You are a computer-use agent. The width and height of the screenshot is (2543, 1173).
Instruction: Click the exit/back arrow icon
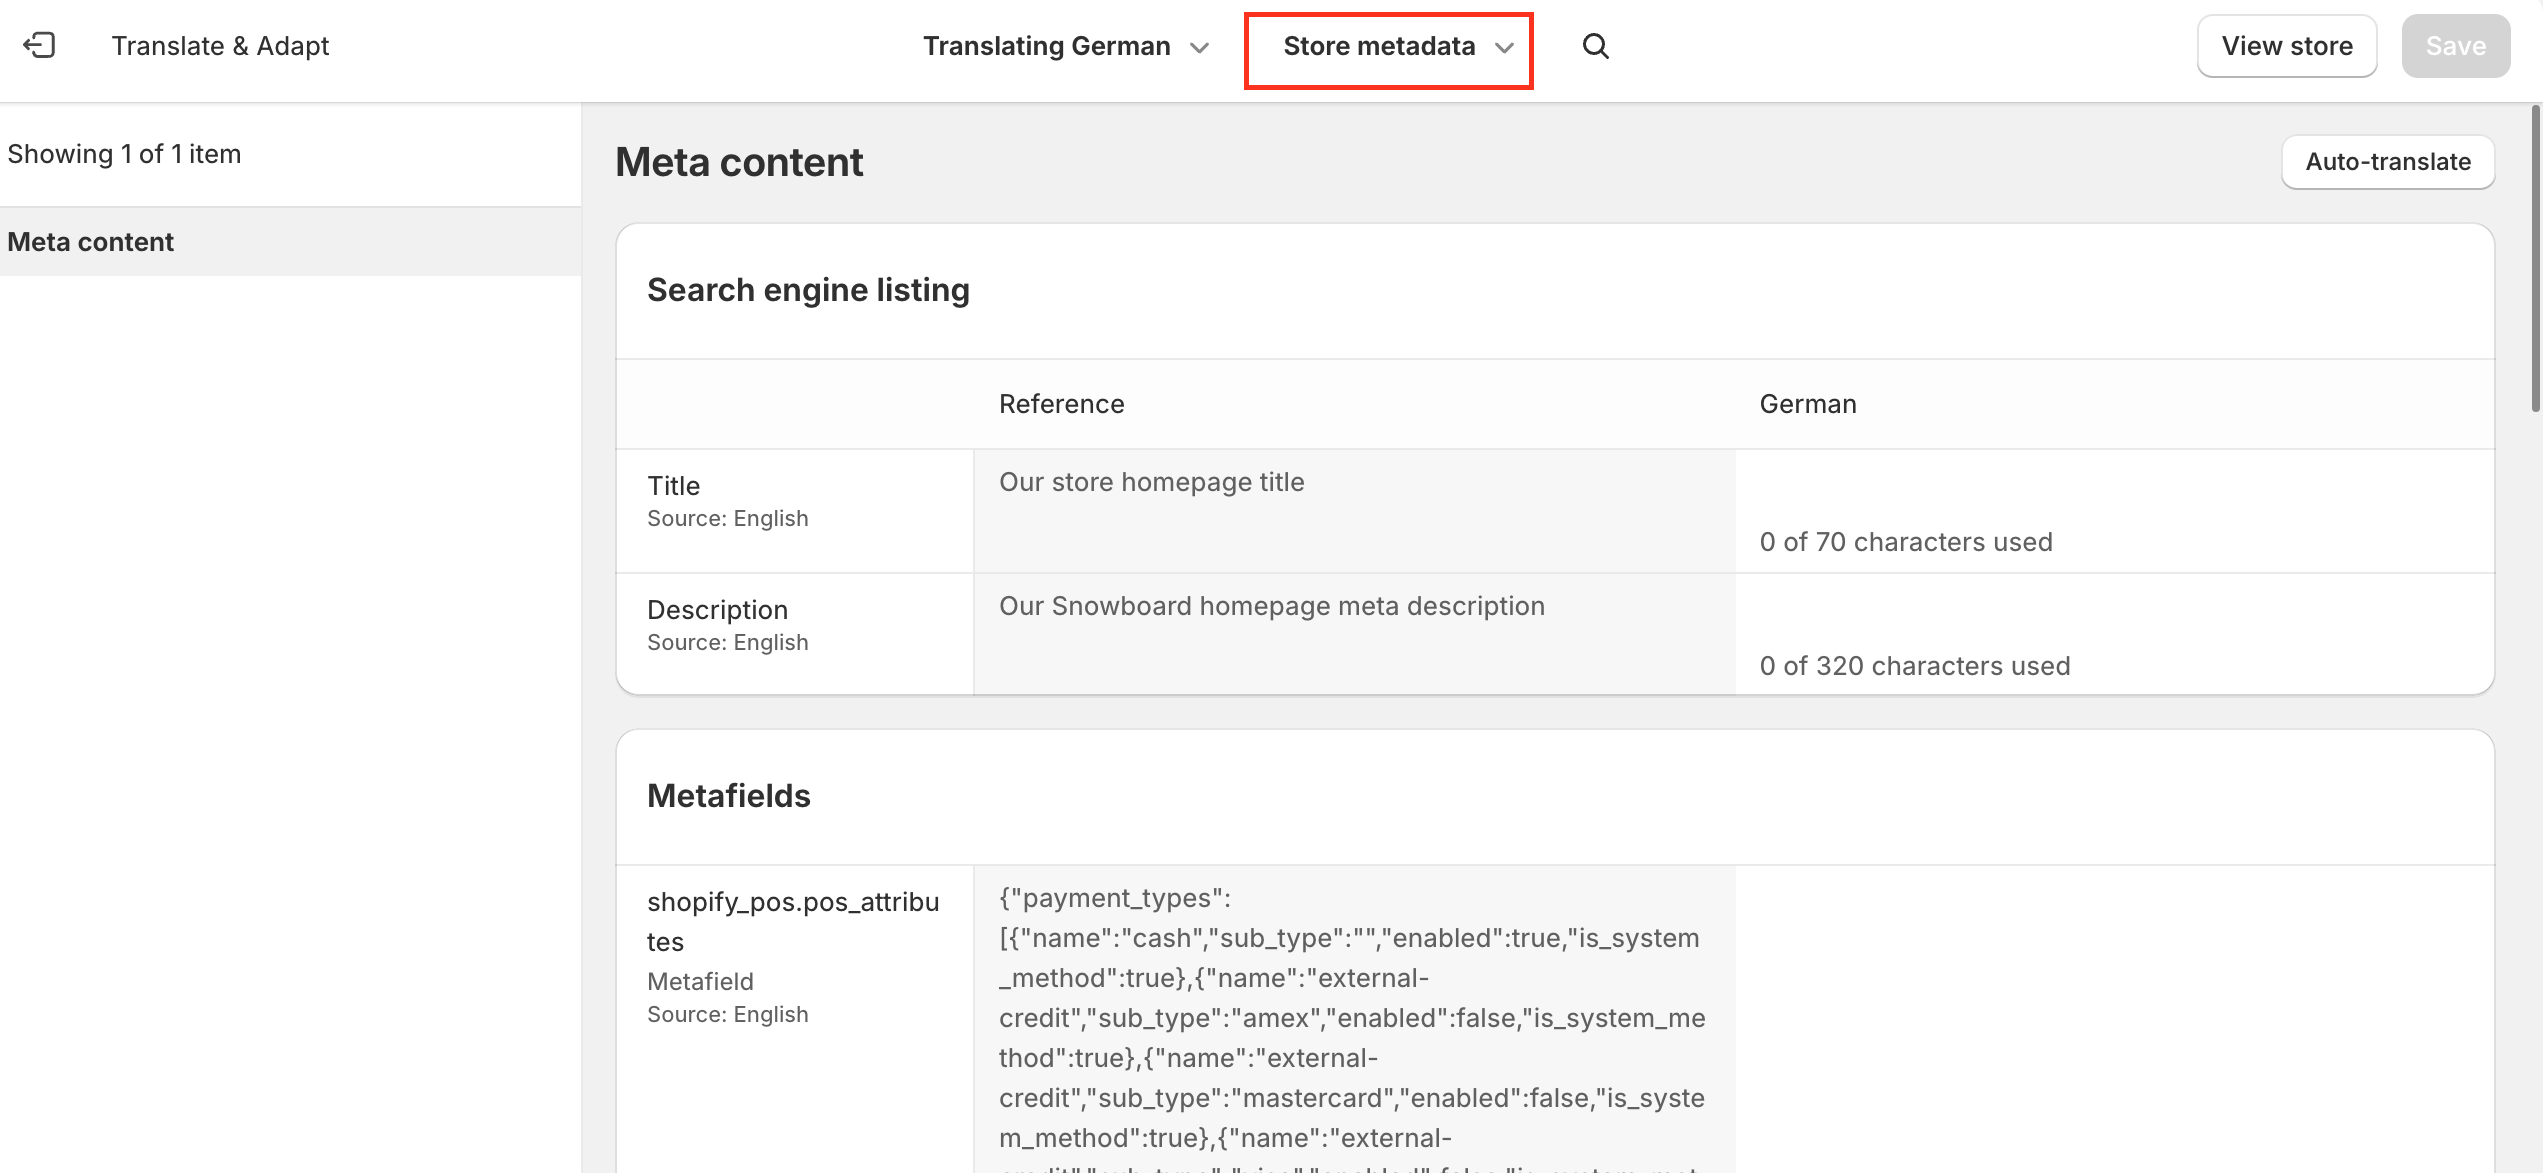(x=39, y=46)
